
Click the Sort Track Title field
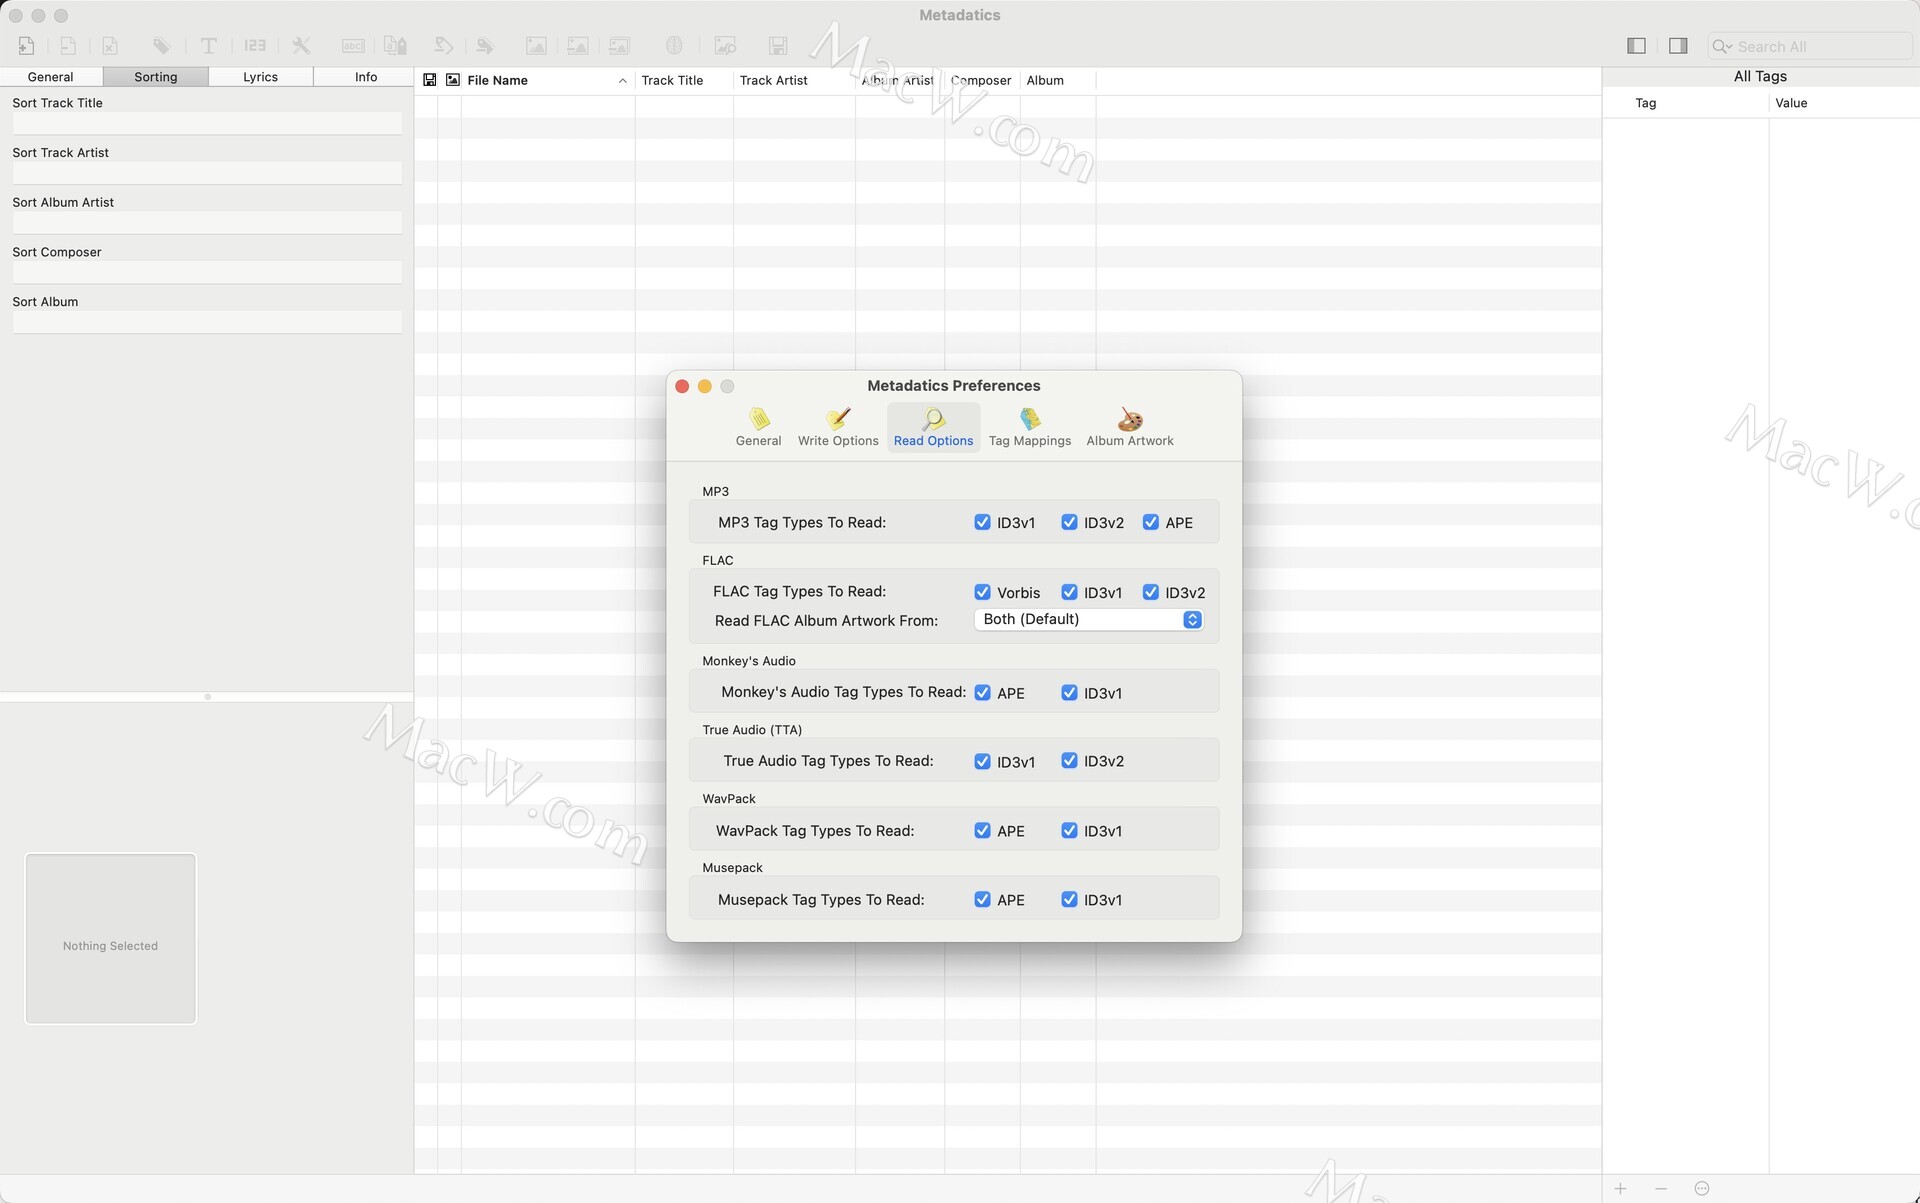pyautogui.click(x=207, y=124)
